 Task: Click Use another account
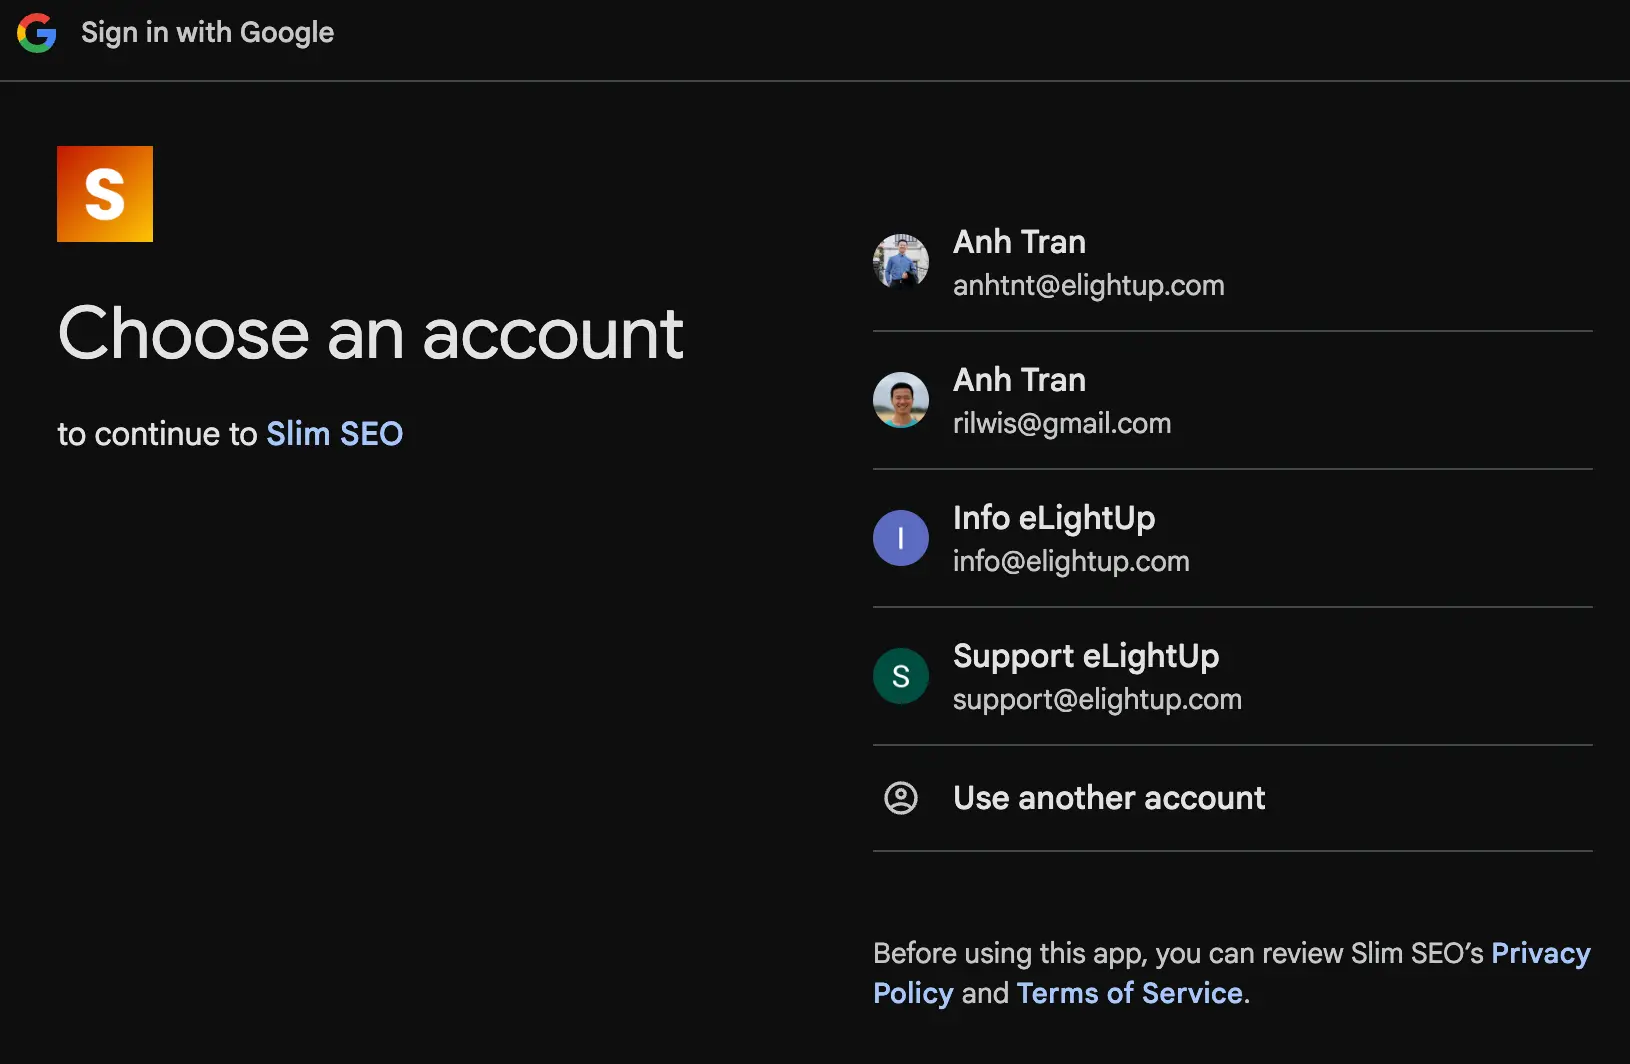tap(1233, 798)
